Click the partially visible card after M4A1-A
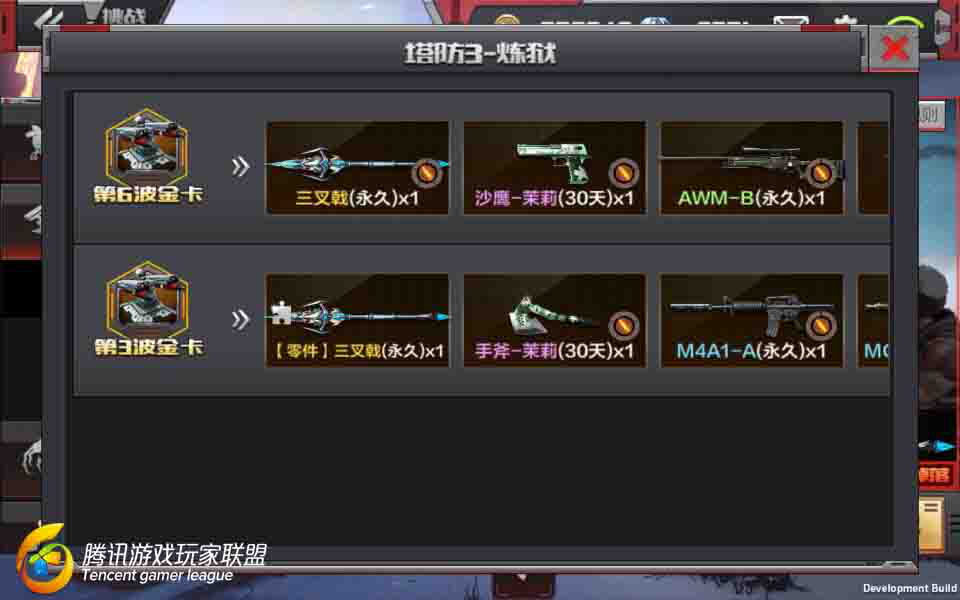Image resolution: width=960 pixels, height=600 pixels. point(874,321)
